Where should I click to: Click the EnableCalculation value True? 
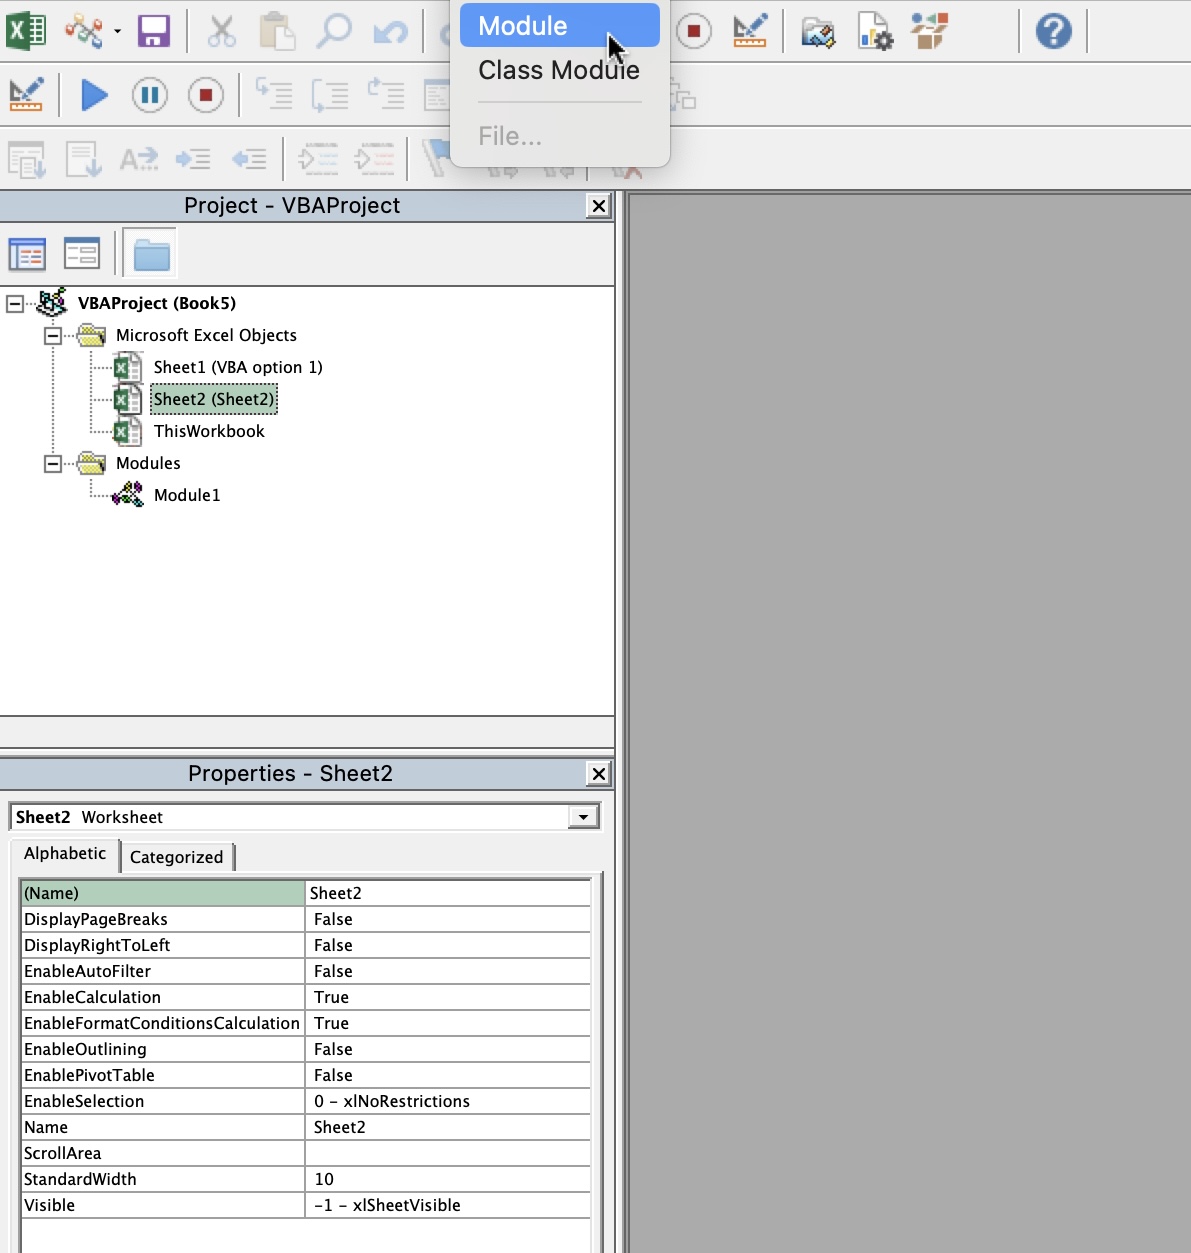point(447,997)
